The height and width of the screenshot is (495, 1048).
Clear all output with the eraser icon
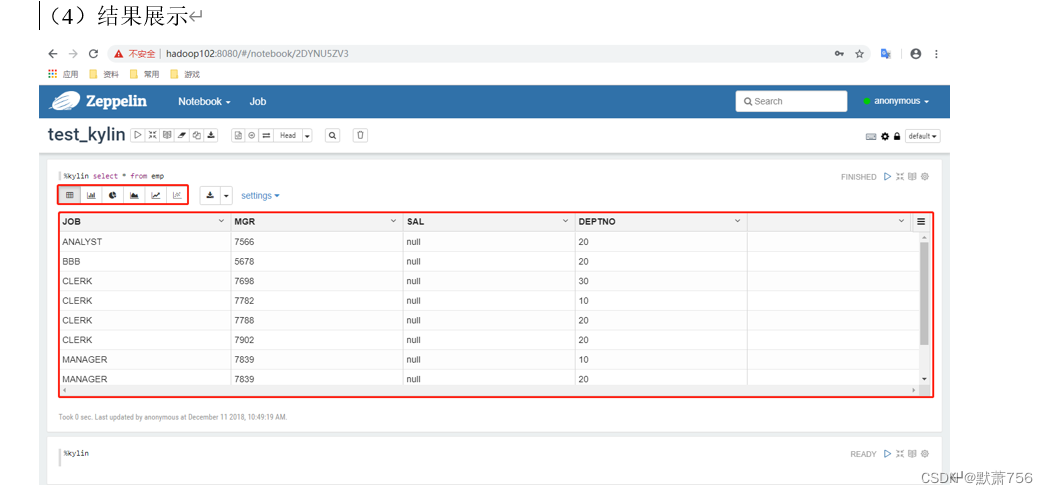tap(182, 135)
